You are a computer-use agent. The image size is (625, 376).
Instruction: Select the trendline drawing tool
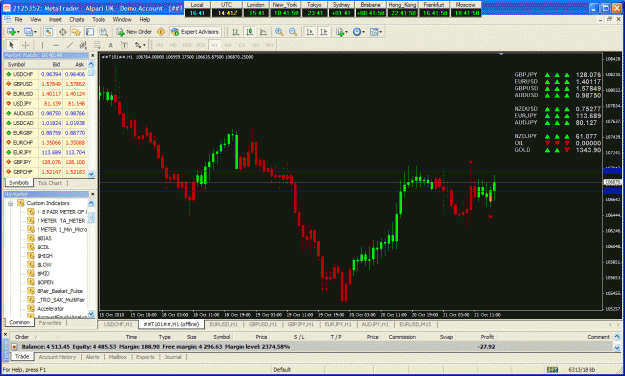coord(70,45)
